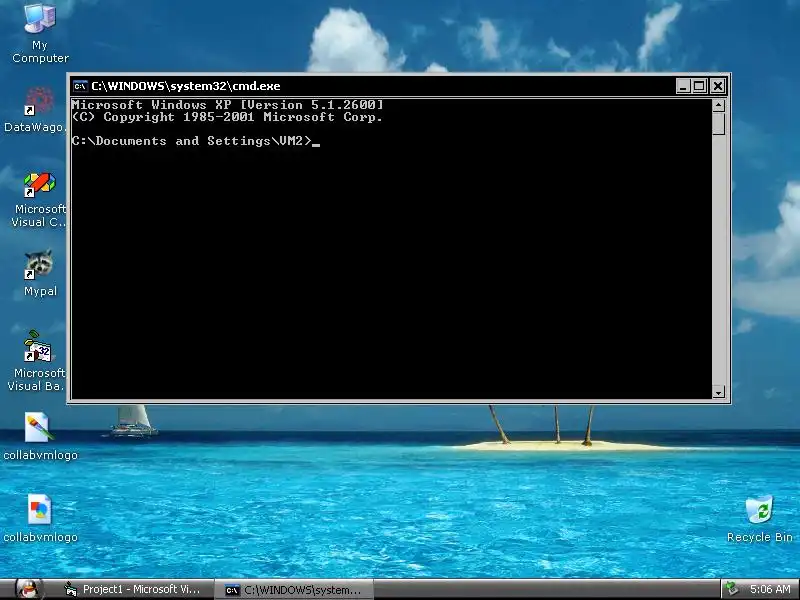Close the cmd.exe window

[x=718, y=86]
